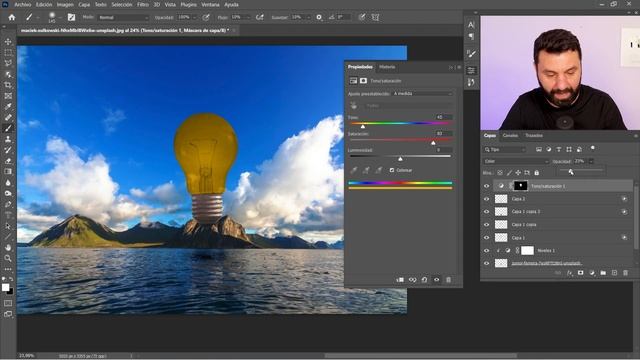This screenshot has width=640, height=360.
Task: Adjust the Saturación slider
Action: 433,142
